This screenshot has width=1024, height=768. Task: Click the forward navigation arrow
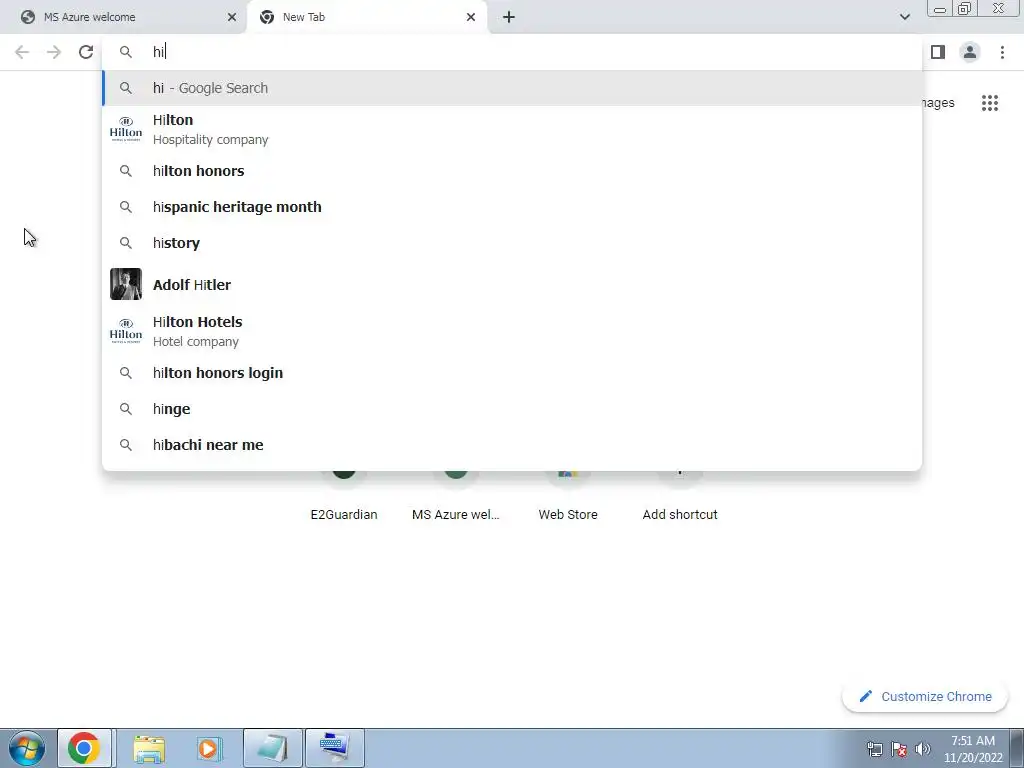pos(54,52)
